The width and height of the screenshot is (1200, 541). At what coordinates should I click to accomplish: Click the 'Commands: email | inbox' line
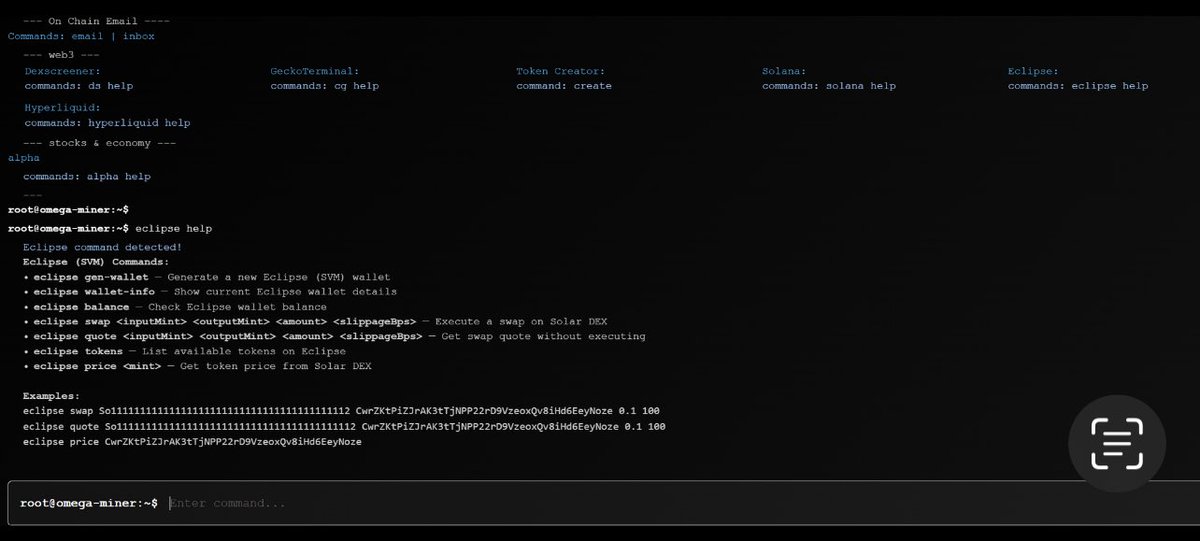click(81, 36)
